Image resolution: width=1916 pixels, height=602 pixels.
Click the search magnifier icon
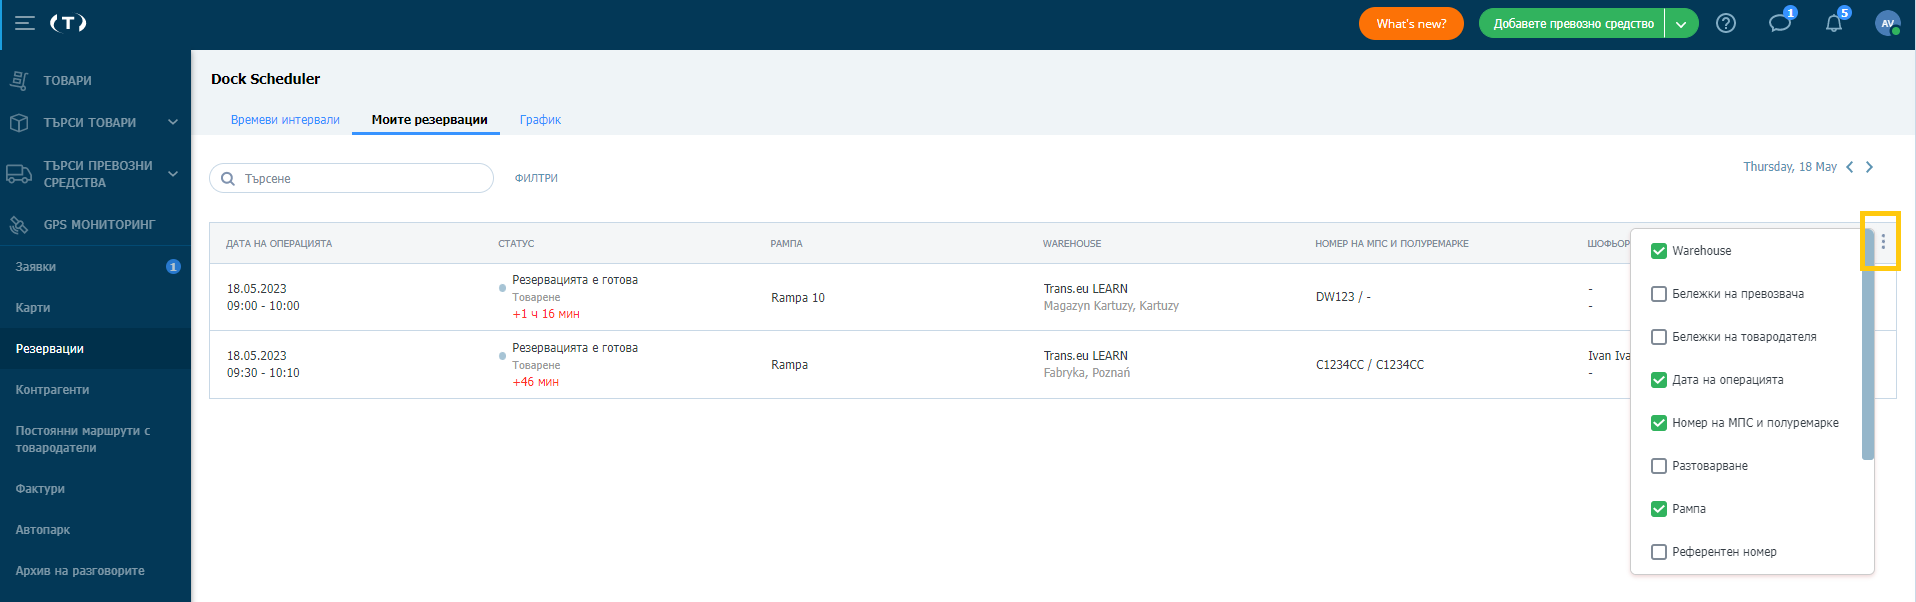(228, 179)
